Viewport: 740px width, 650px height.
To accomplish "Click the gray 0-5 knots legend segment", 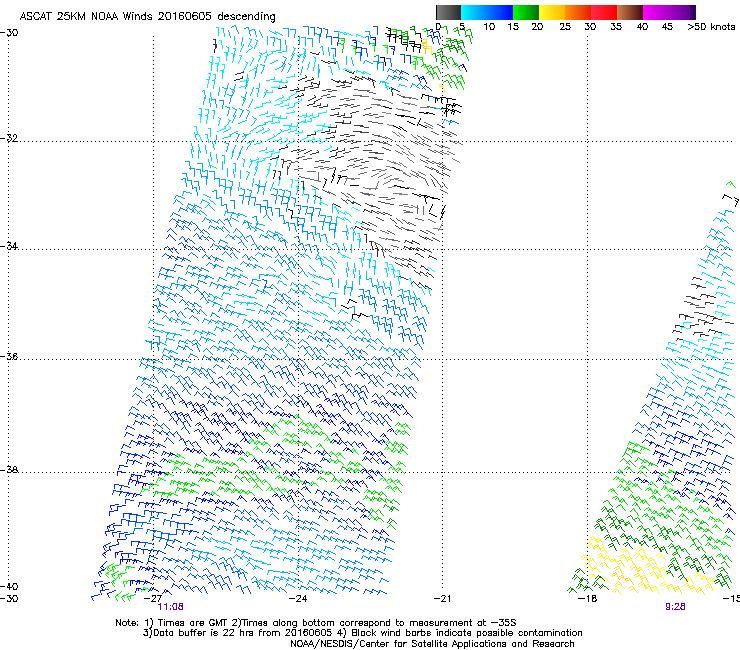I will tap(448, 12).
